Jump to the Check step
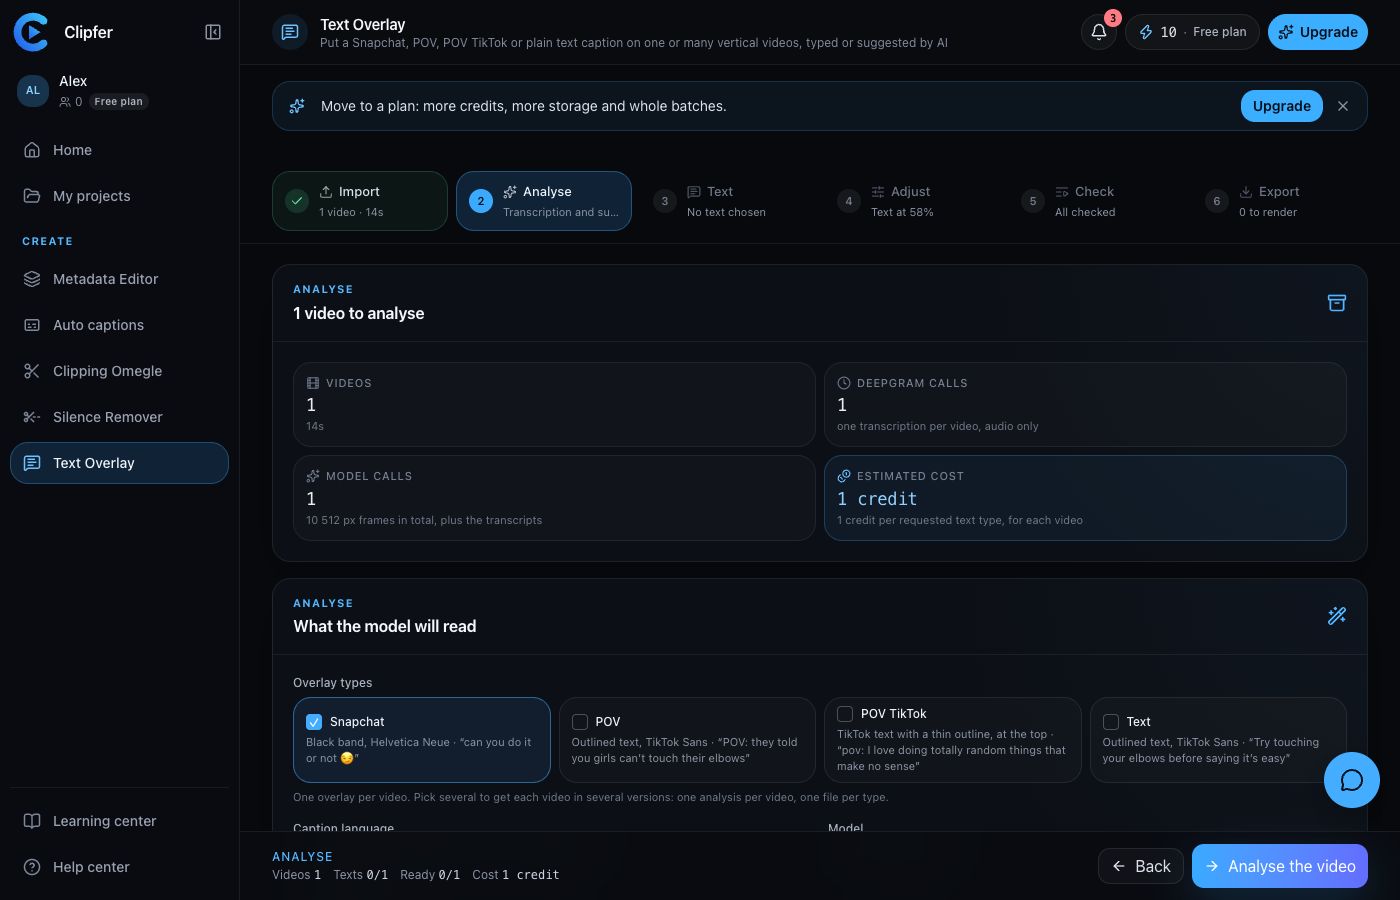Viewport: 1400px width, 900px height. click(1096, 201)
